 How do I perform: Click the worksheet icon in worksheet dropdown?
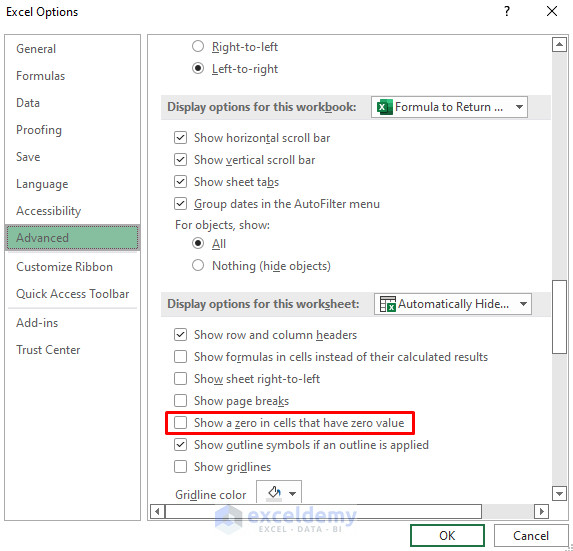pos(387,304)
